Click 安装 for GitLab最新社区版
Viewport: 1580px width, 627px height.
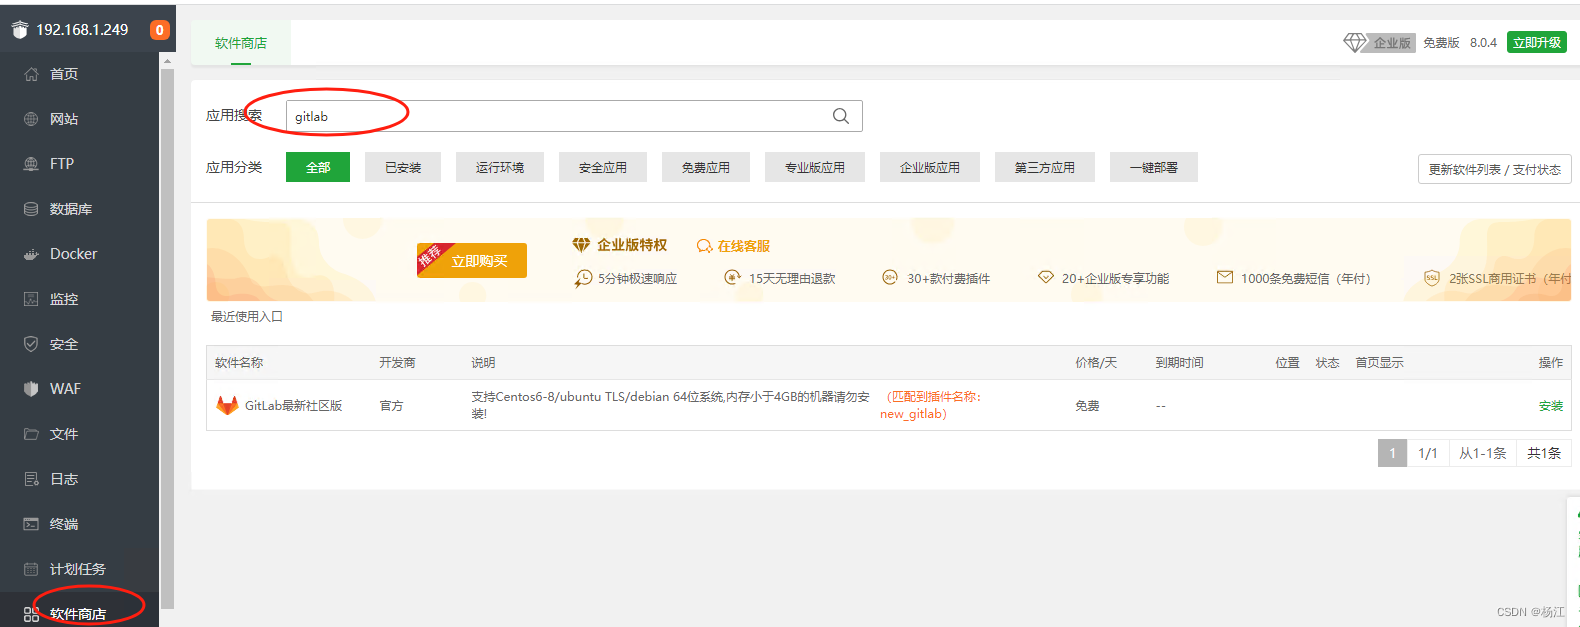coord(1551,405)
